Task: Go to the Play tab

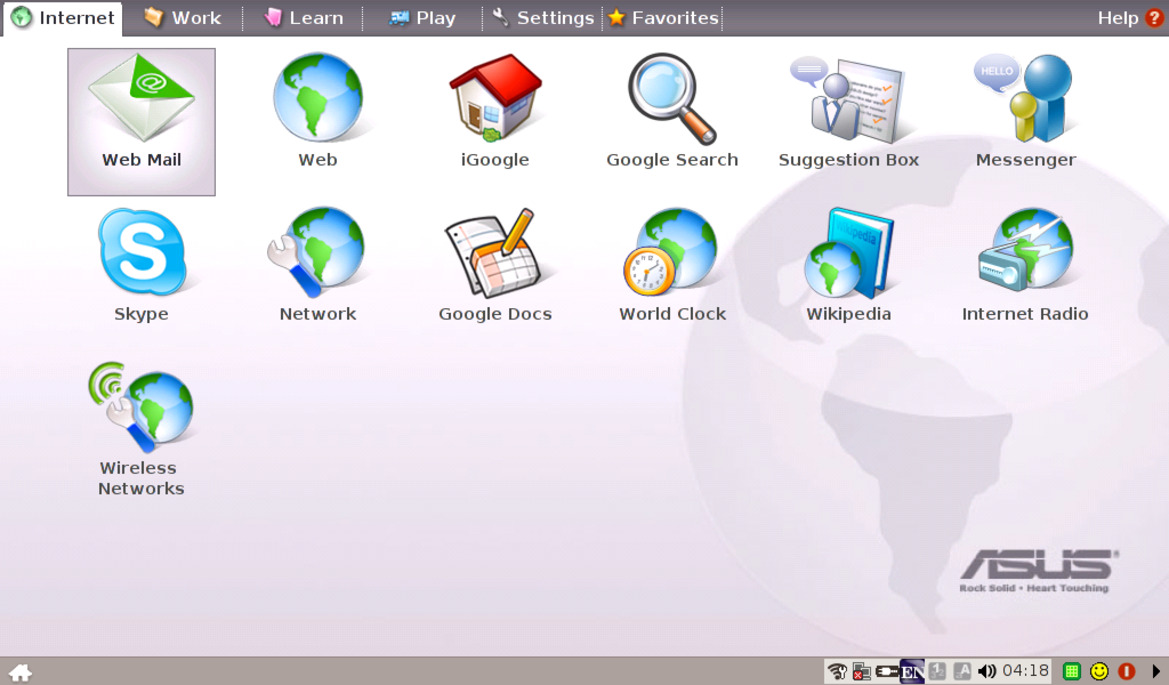Action: tap(422, 18)
